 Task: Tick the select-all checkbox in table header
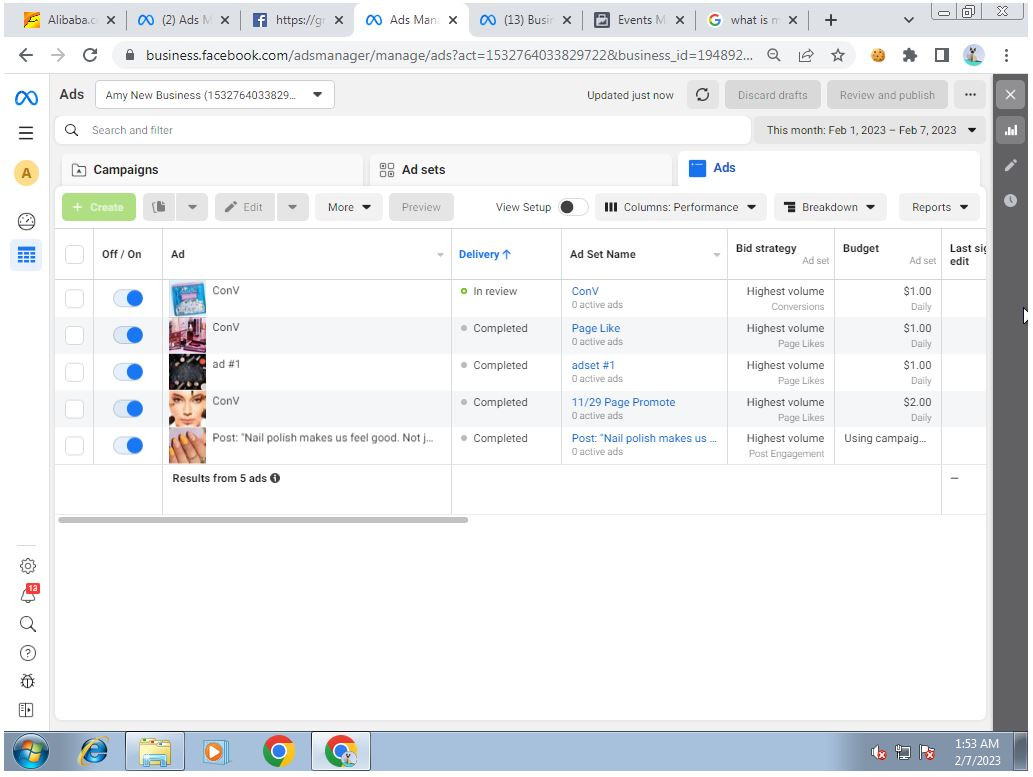coord(74,254)
